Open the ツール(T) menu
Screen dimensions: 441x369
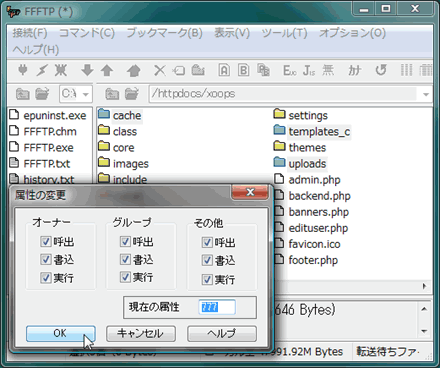pos(284,33)
